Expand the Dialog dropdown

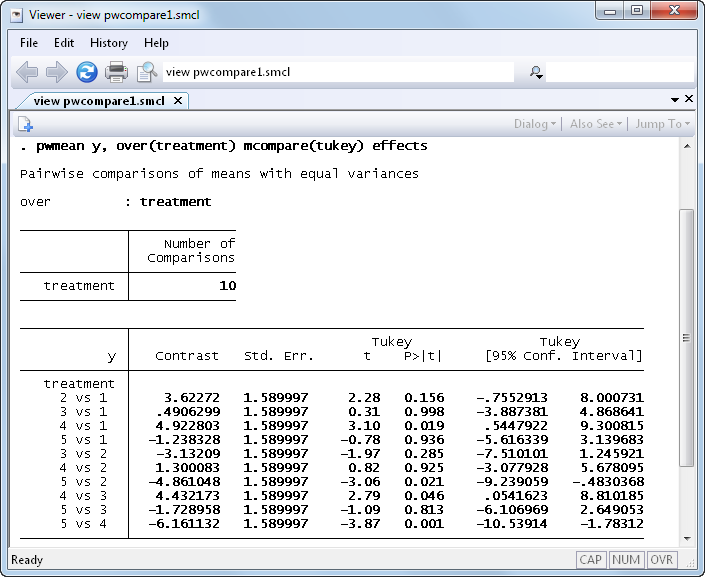tap(535, 124)
